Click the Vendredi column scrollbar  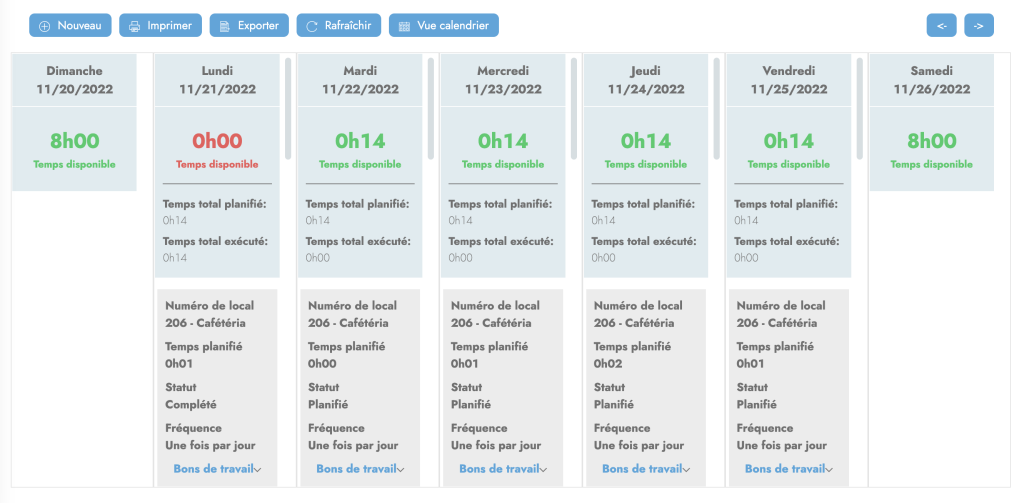coord(860,108)
